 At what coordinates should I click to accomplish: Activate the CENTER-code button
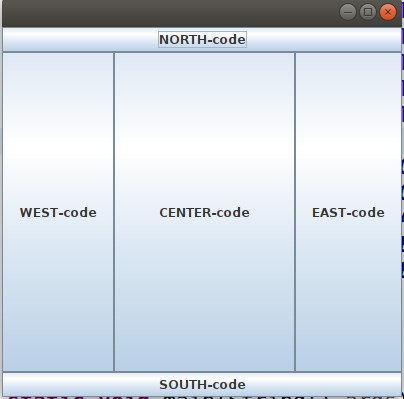click(204, 212)
